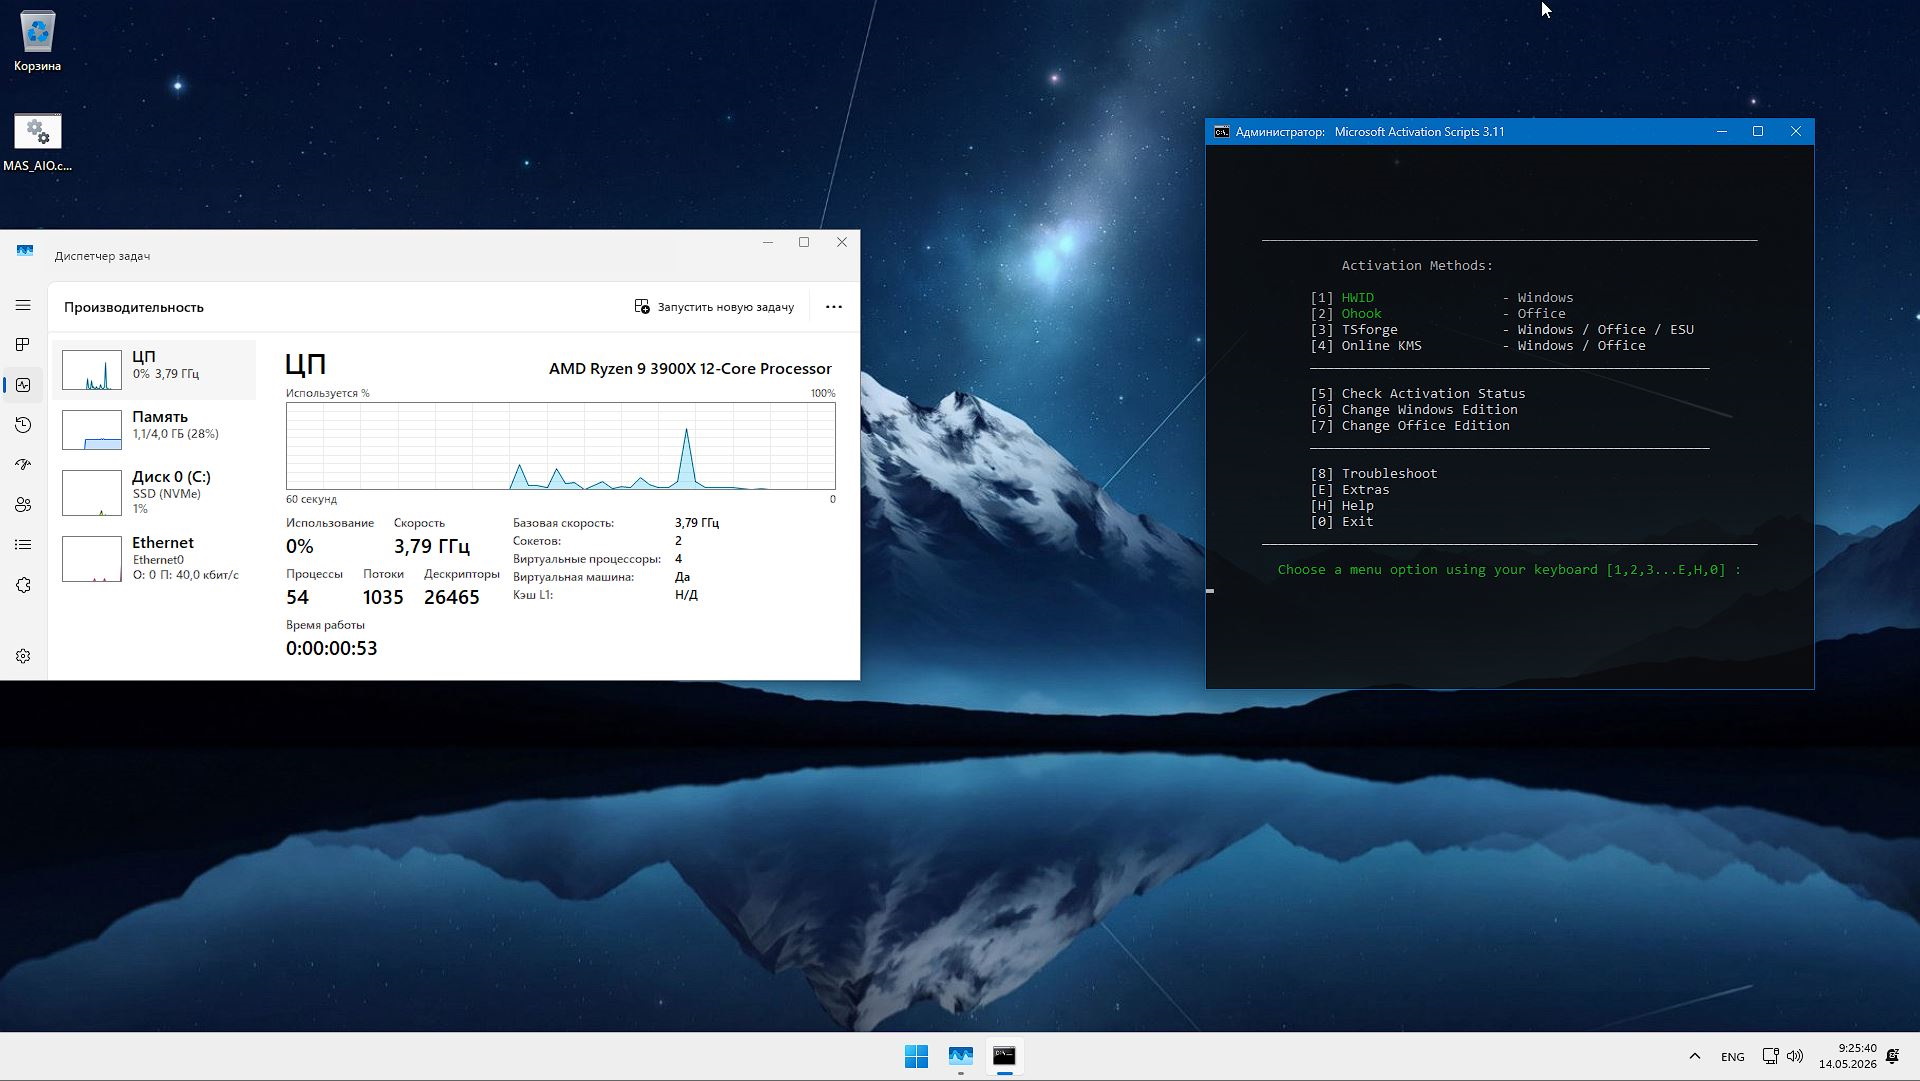Click the Скорость value 3,79 ГГц
This screenshot has height=1081, width=1920.
pyautogui.click(x=431, y=546)
